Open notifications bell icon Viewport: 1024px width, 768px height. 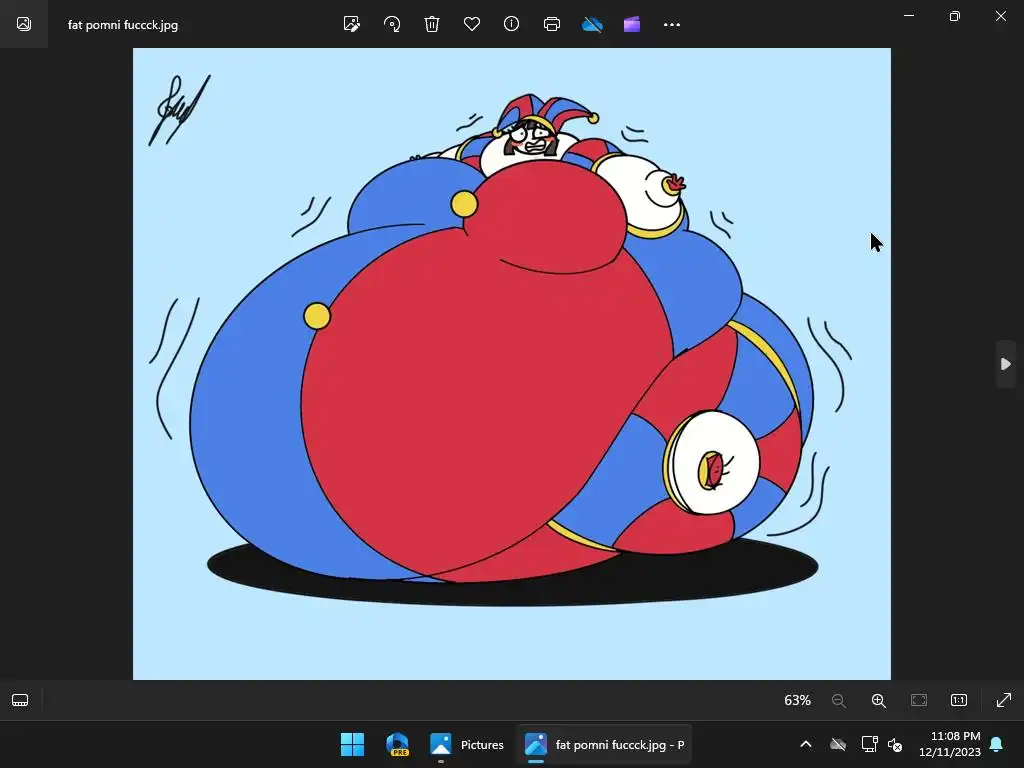pos(997,744)
